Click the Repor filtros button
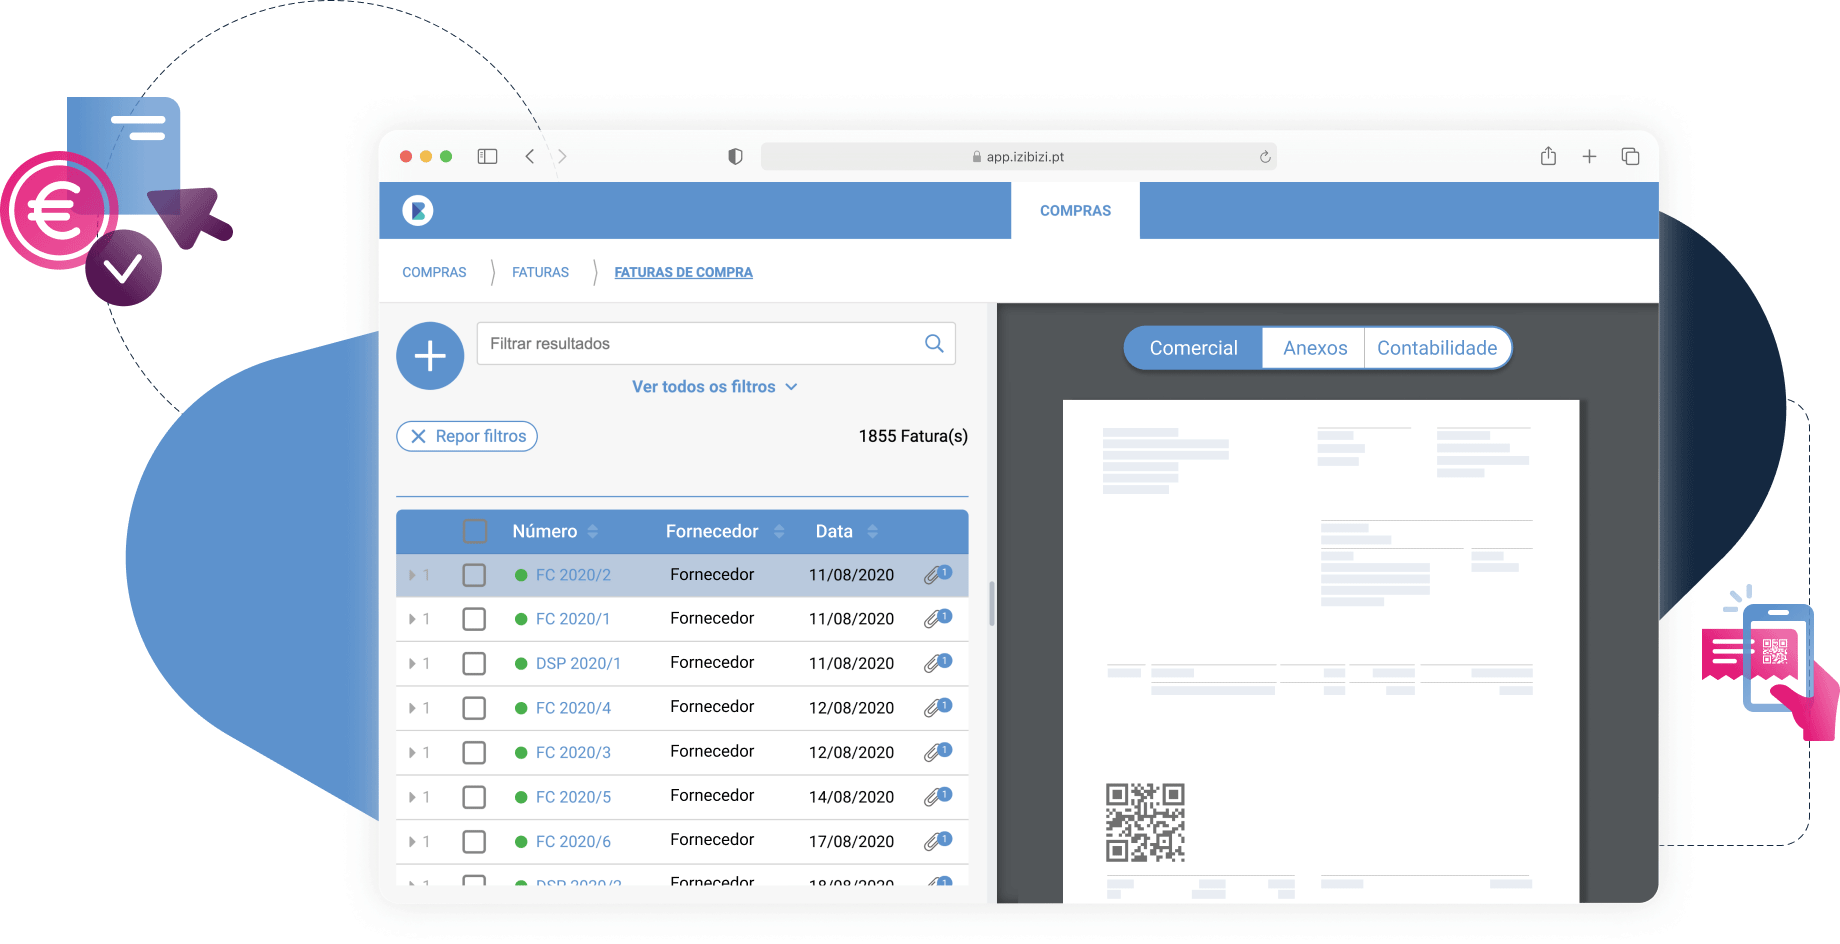The width and height of the screenshot is (1840, 944). coord(467,436)
